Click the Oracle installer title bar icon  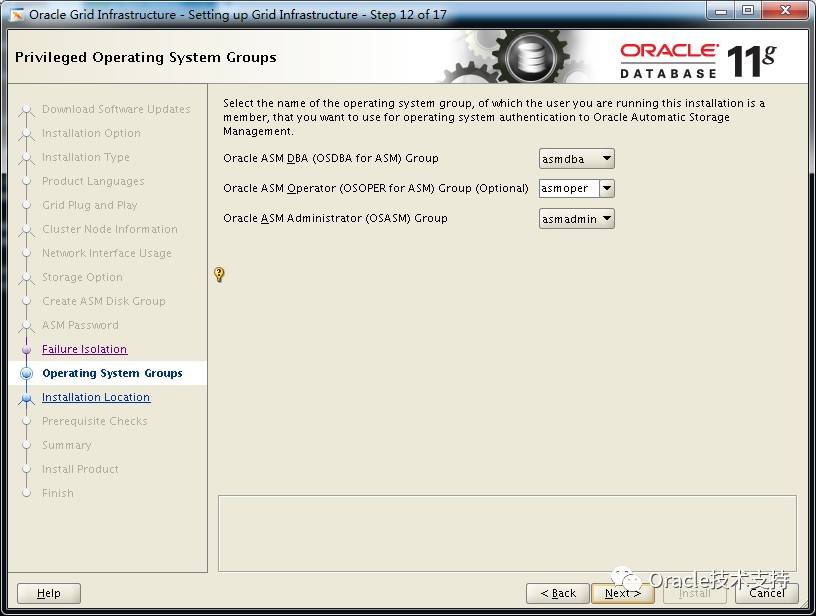pyautogui.click(x=17, y=15)
